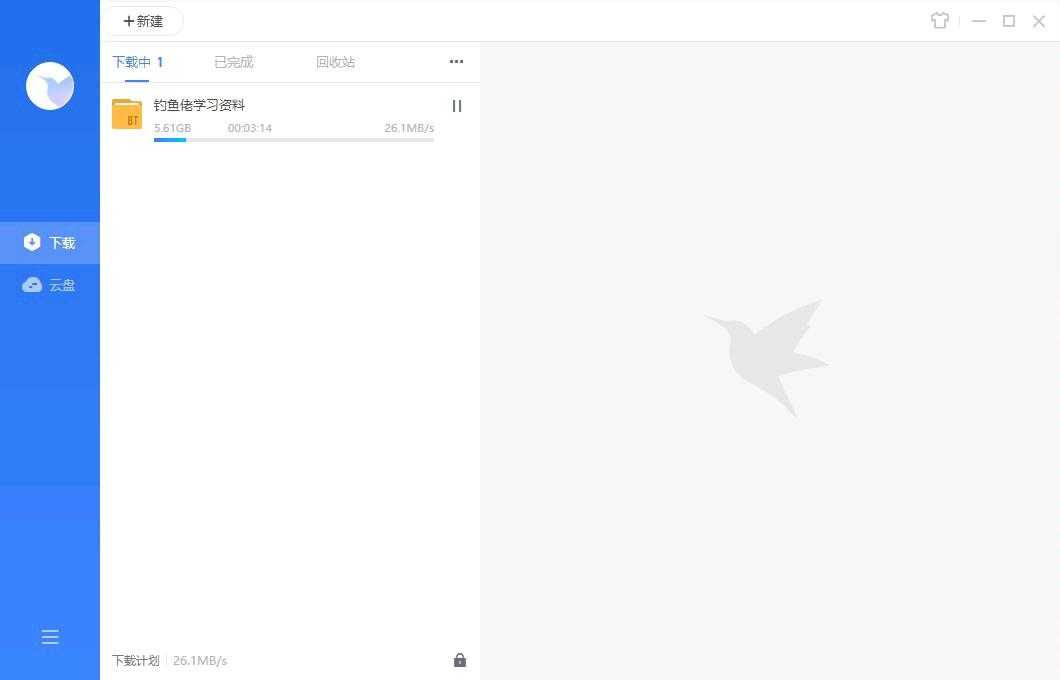Click the lock icon in bottom bar

(x=460, y=660)
